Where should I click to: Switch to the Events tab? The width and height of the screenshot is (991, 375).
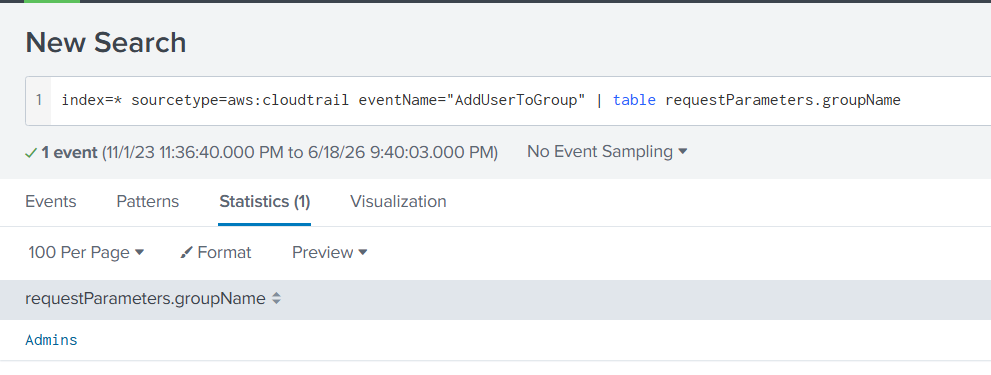point(51,202)
